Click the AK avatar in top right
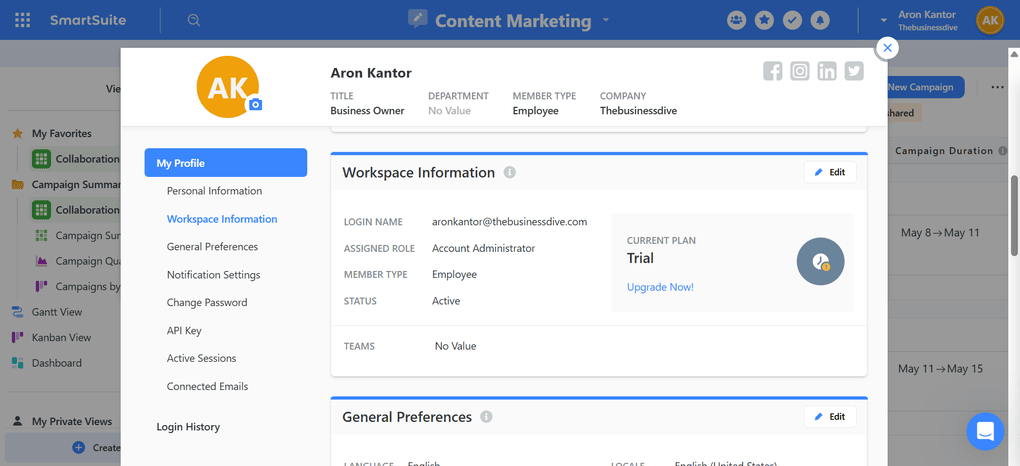 point(990,20)
